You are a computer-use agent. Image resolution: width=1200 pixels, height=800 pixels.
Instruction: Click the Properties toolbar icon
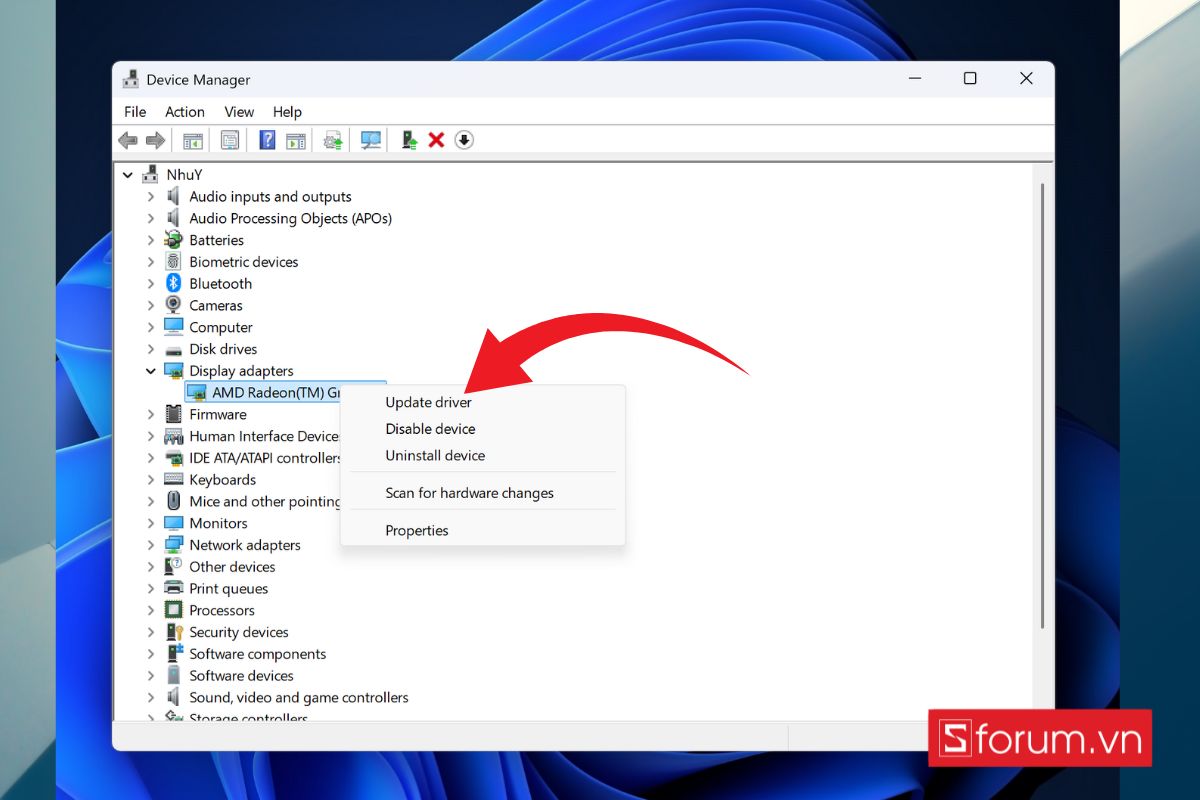click(x=230, y=141)
